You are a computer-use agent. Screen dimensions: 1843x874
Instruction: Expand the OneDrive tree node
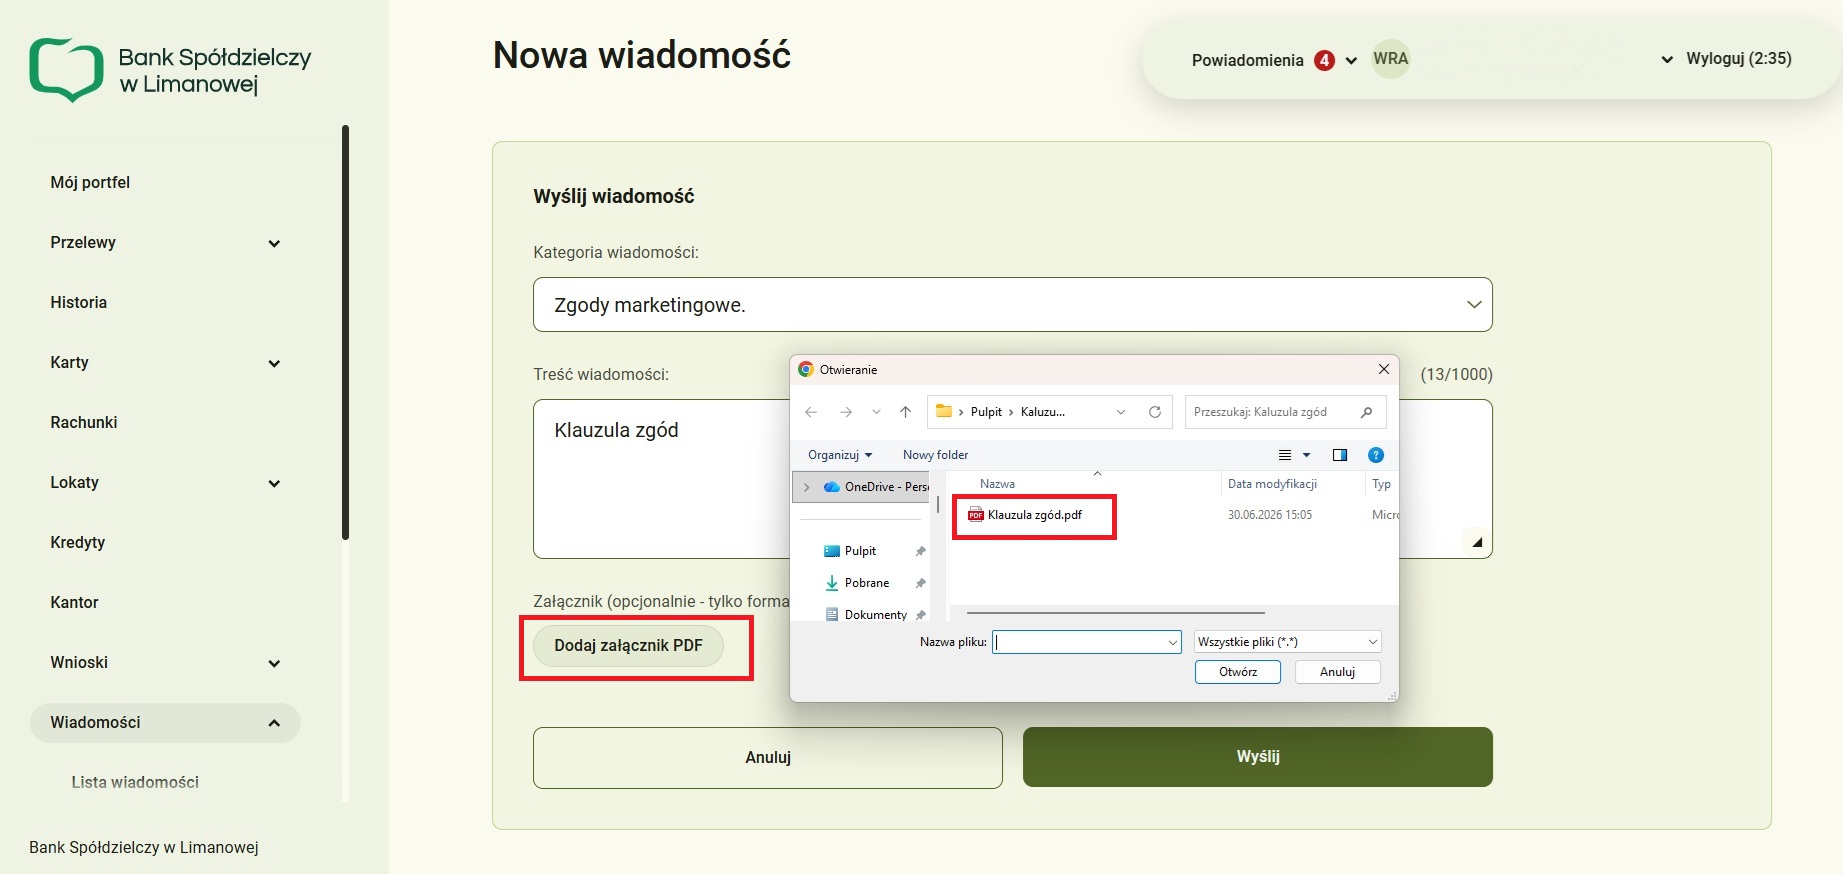[807, 487]
